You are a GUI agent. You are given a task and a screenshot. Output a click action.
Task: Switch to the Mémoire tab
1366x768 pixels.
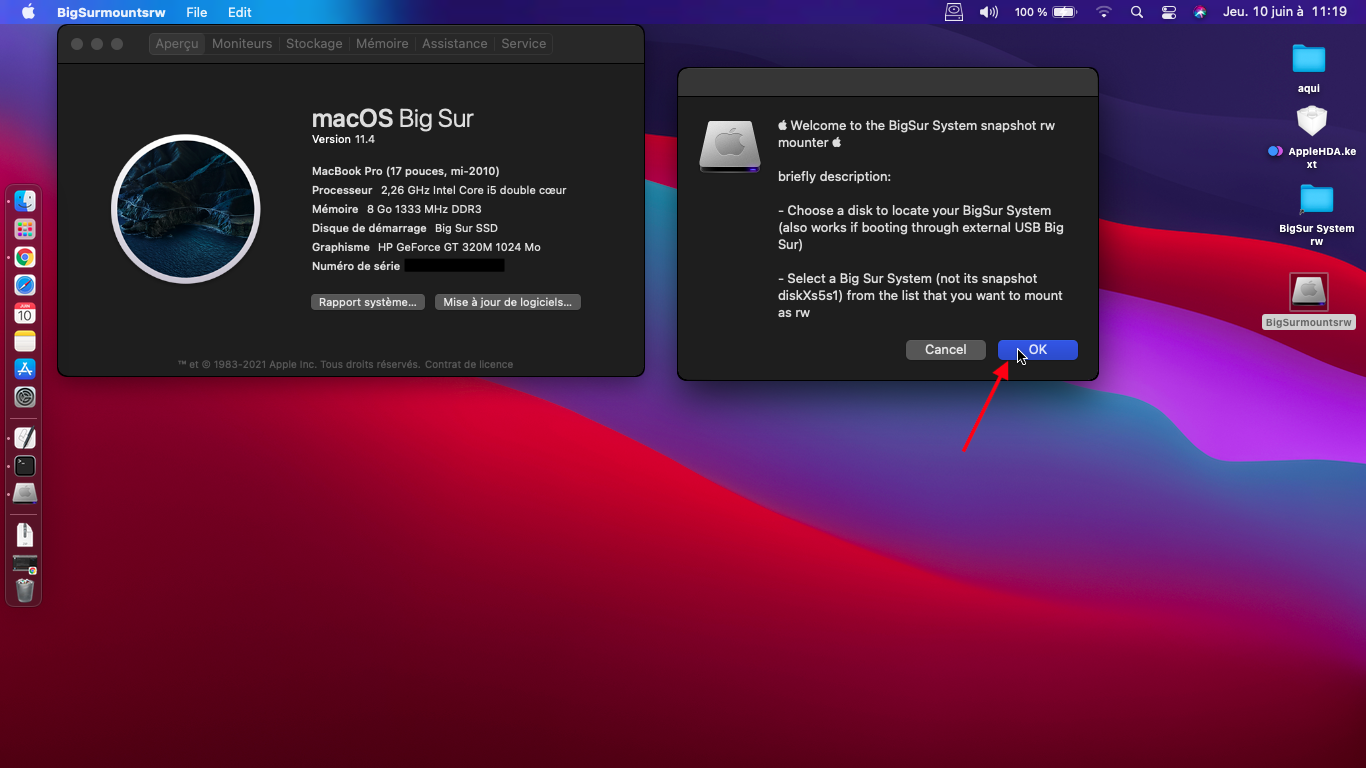pyautogui.click(x=382, y=44)
